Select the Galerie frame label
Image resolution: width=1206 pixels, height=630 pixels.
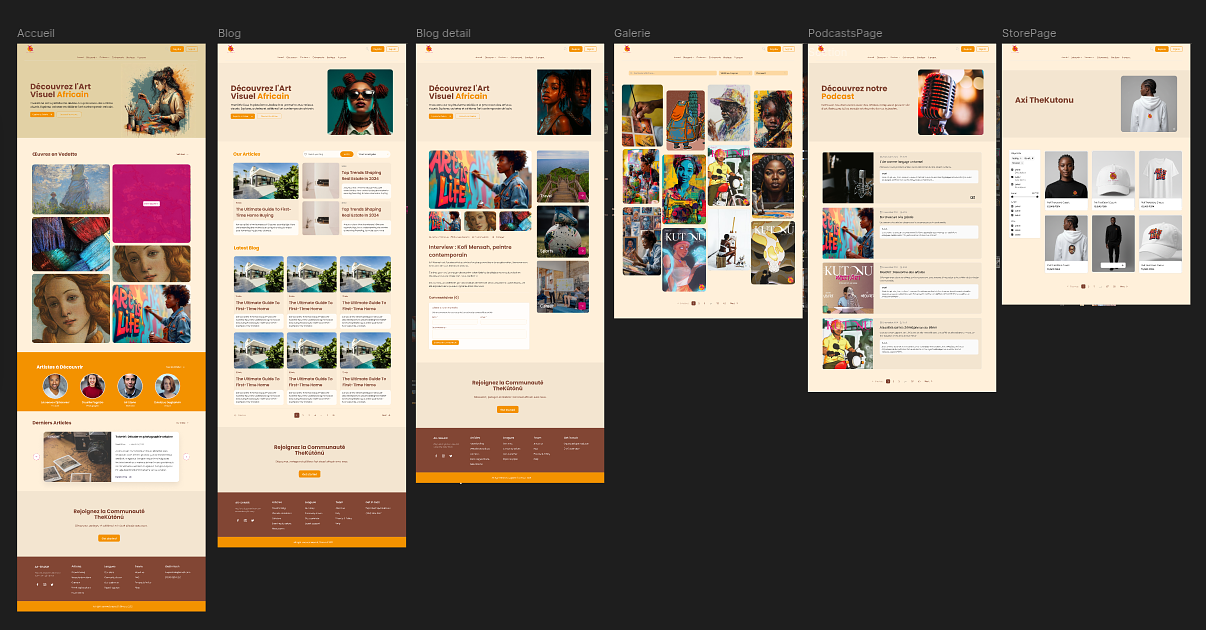pyautogui.click(x=632, y=33)
